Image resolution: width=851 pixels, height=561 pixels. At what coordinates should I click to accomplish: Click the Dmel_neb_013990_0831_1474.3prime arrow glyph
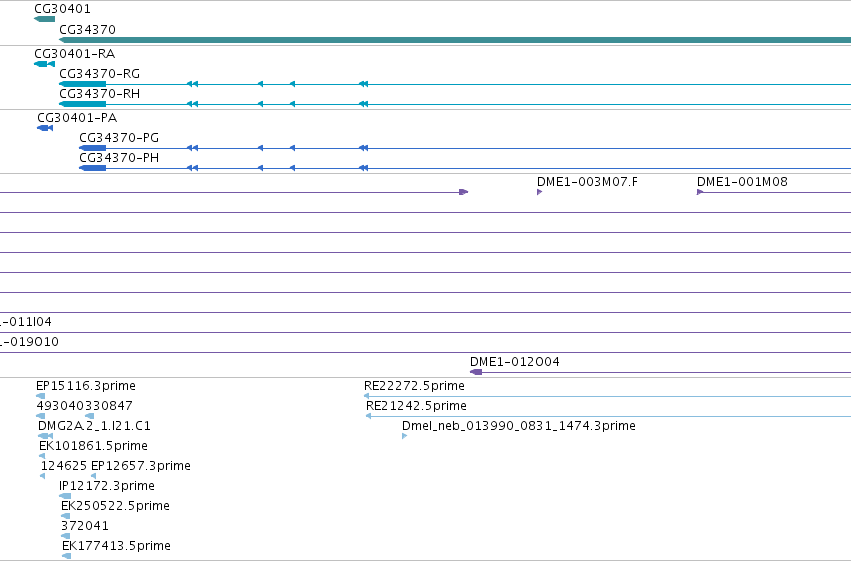(x=404, y=436)
